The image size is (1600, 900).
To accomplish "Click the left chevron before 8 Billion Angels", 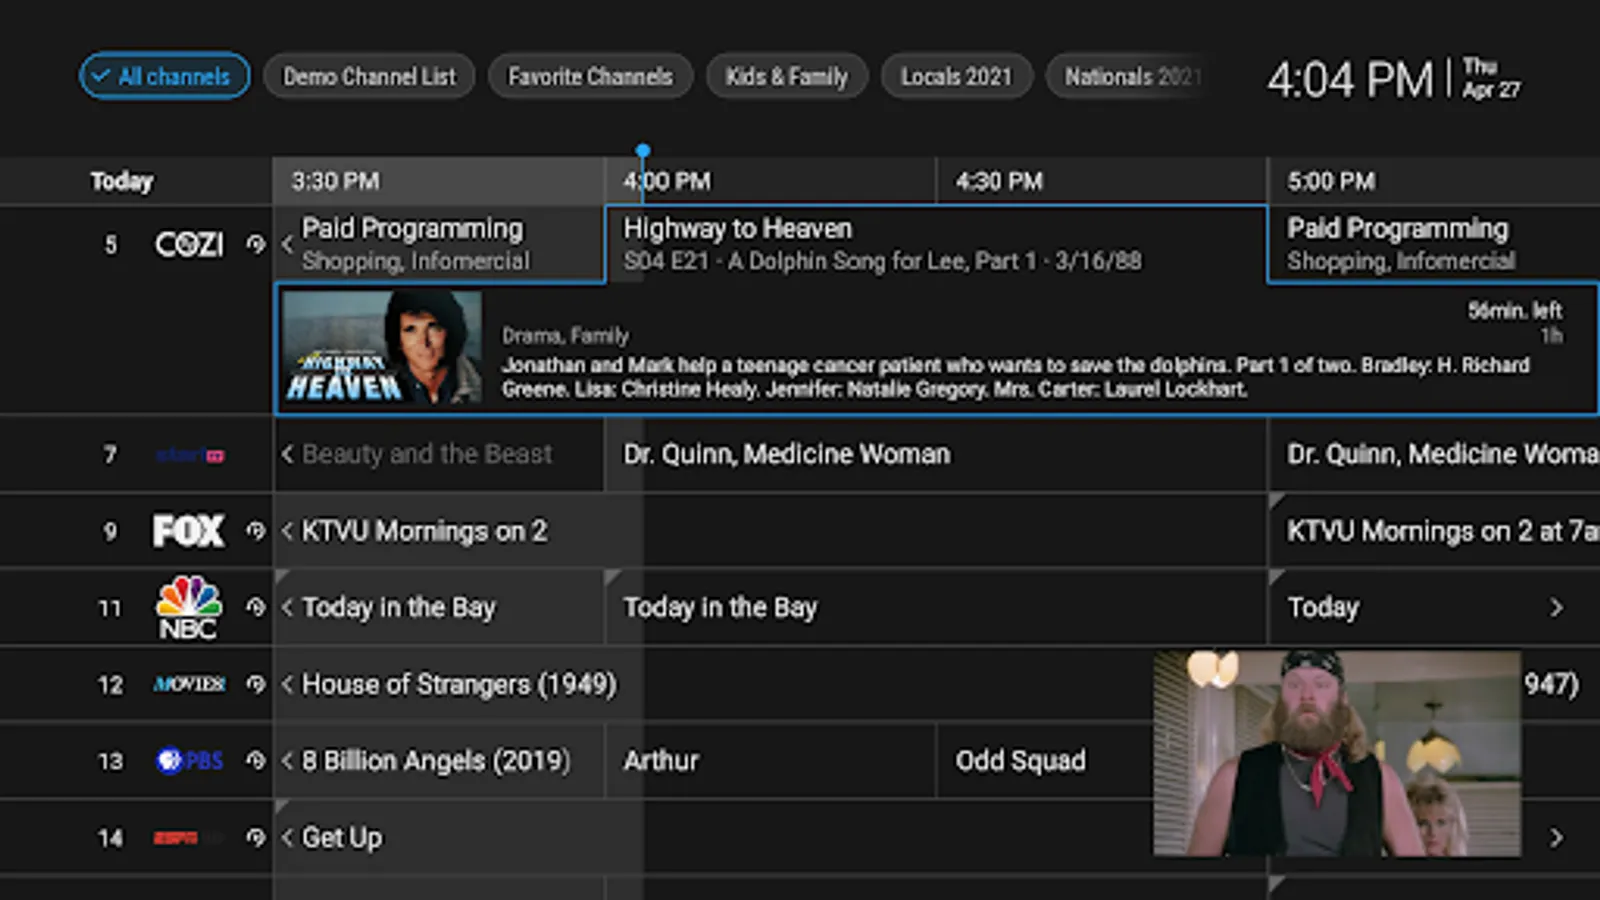I will tap(287, 761).
